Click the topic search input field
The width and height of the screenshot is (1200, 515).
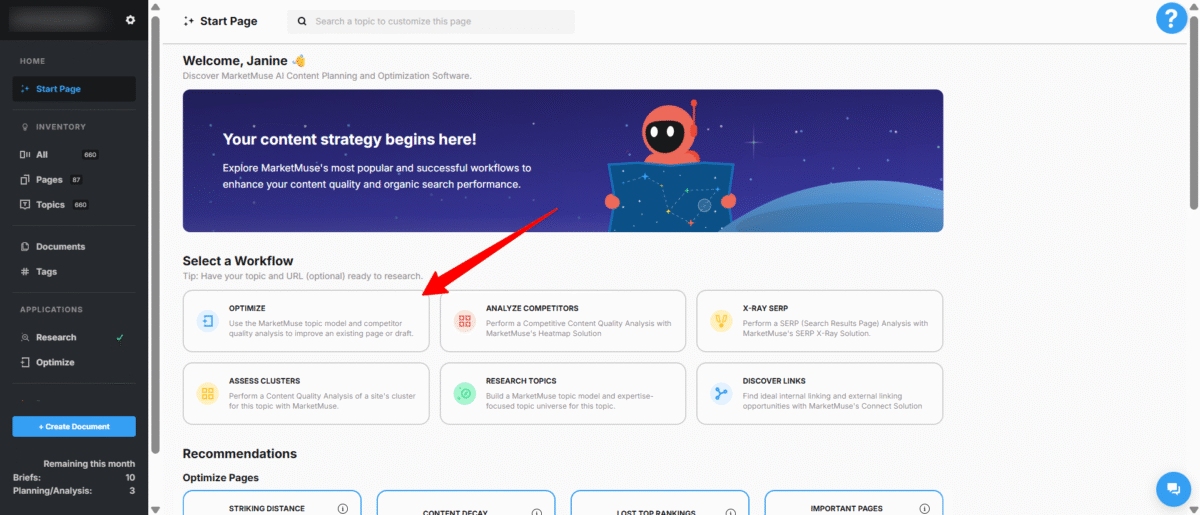tap(431, 21)
